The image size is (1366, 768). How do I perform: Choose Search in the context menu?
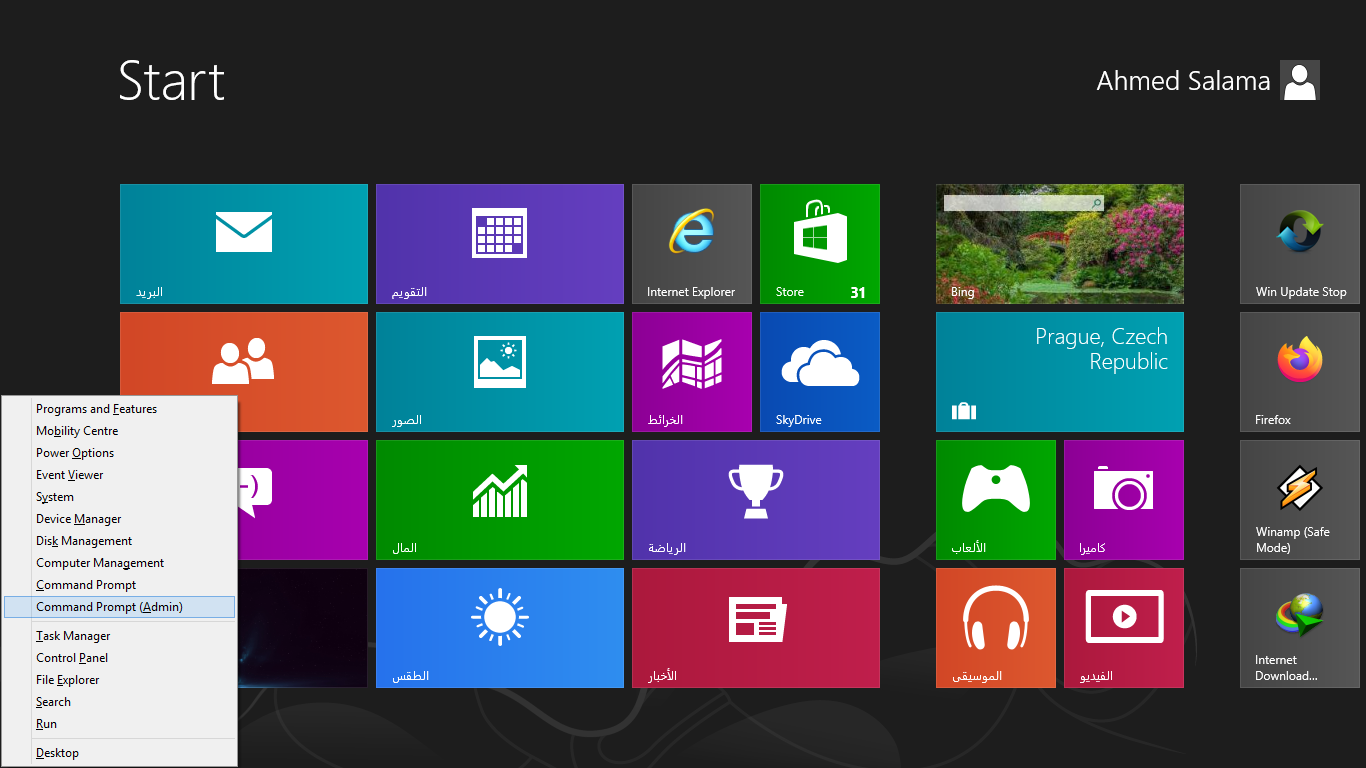click(x=120, y=702)
